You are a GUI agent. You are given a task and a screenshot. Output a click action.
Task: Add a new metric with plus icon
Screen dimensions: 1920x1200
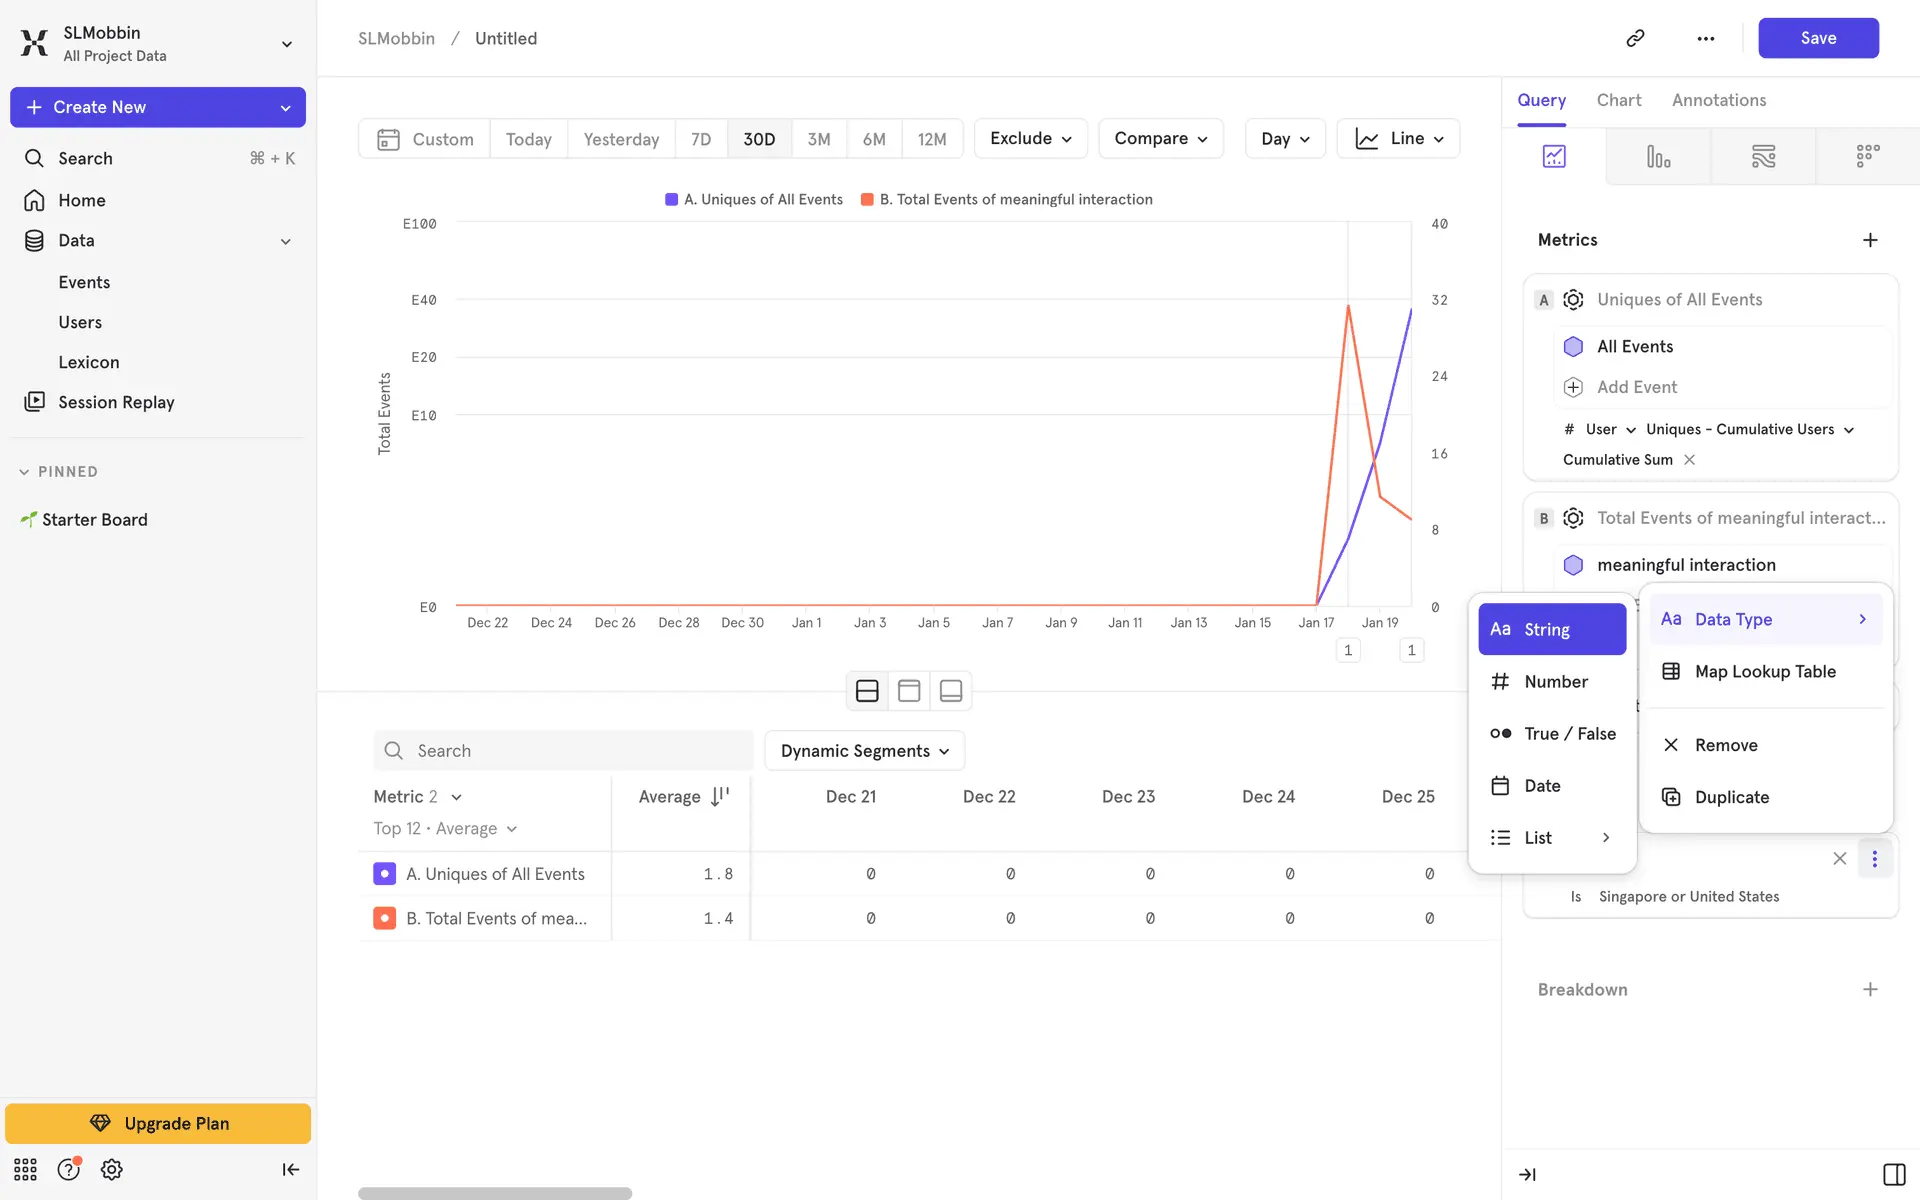click(x=1870, y=240)
